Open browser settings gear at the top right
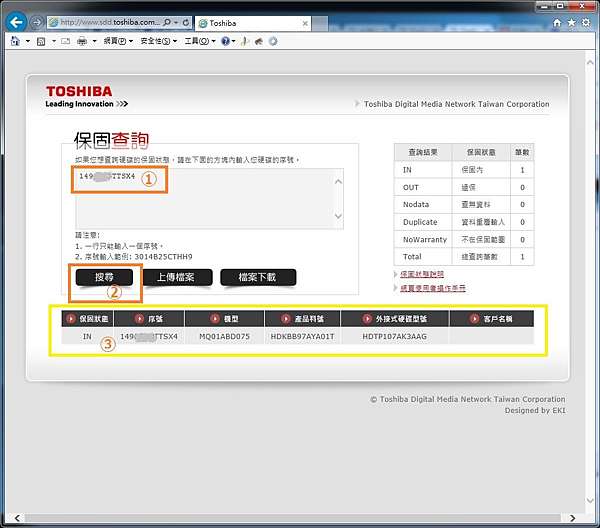Viewport: 600px width, 528px height. 586,23
